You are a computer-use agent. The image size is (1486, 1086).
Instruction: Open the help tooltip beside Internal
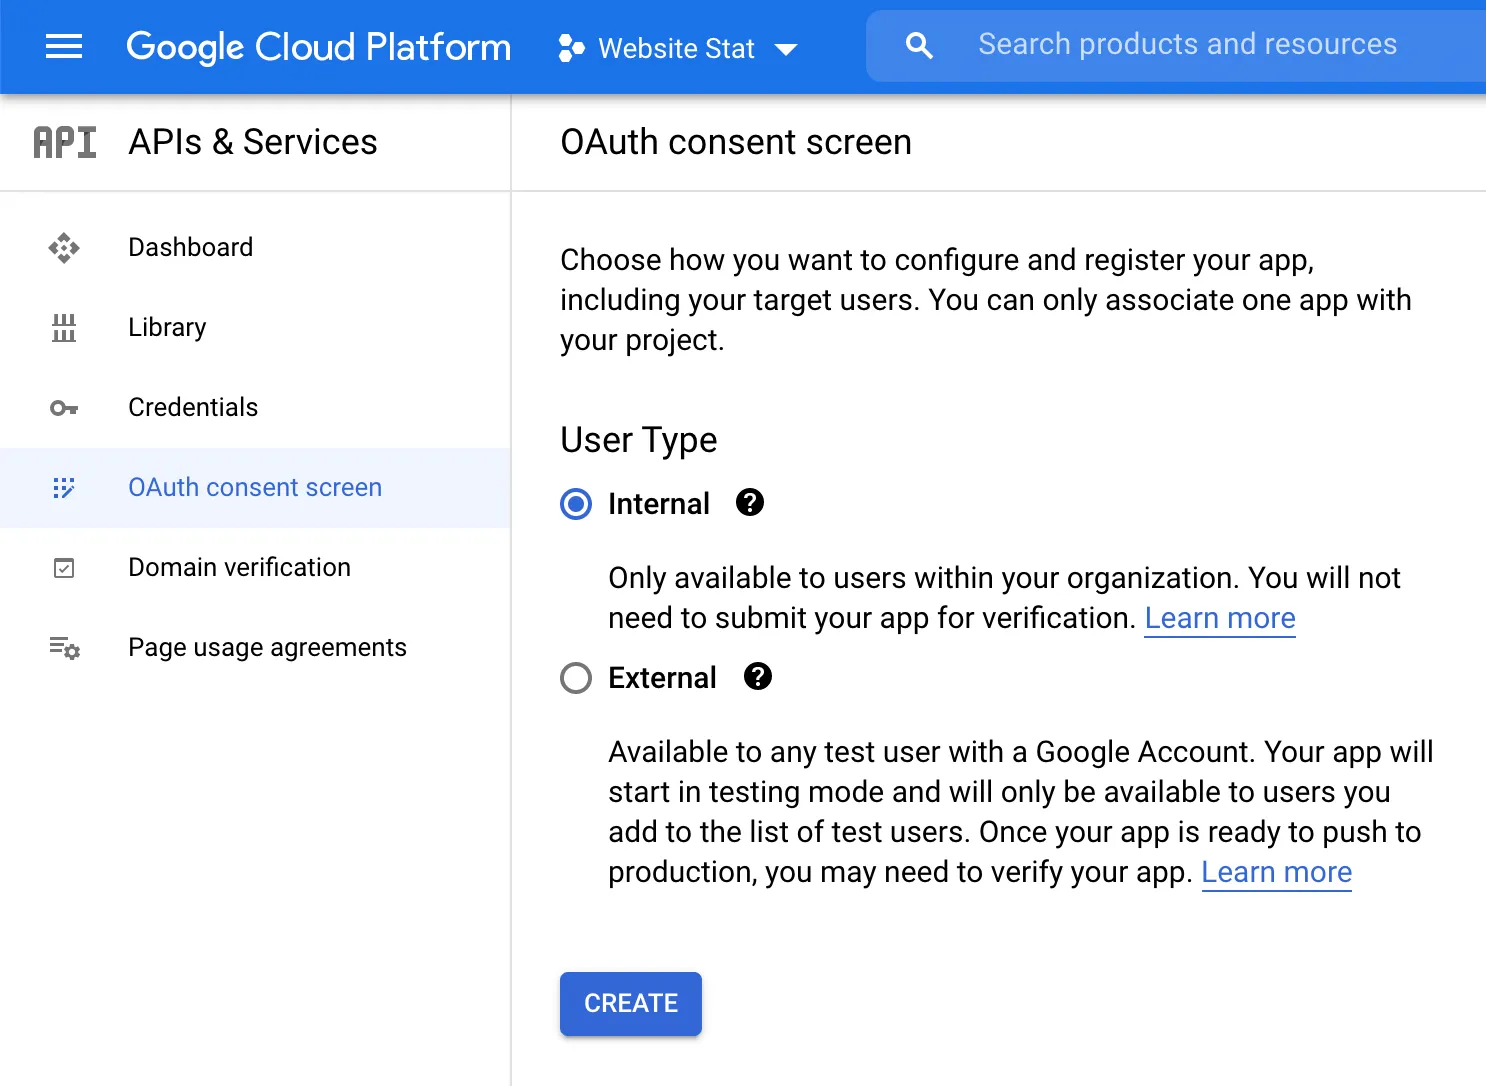click(749, 503)
